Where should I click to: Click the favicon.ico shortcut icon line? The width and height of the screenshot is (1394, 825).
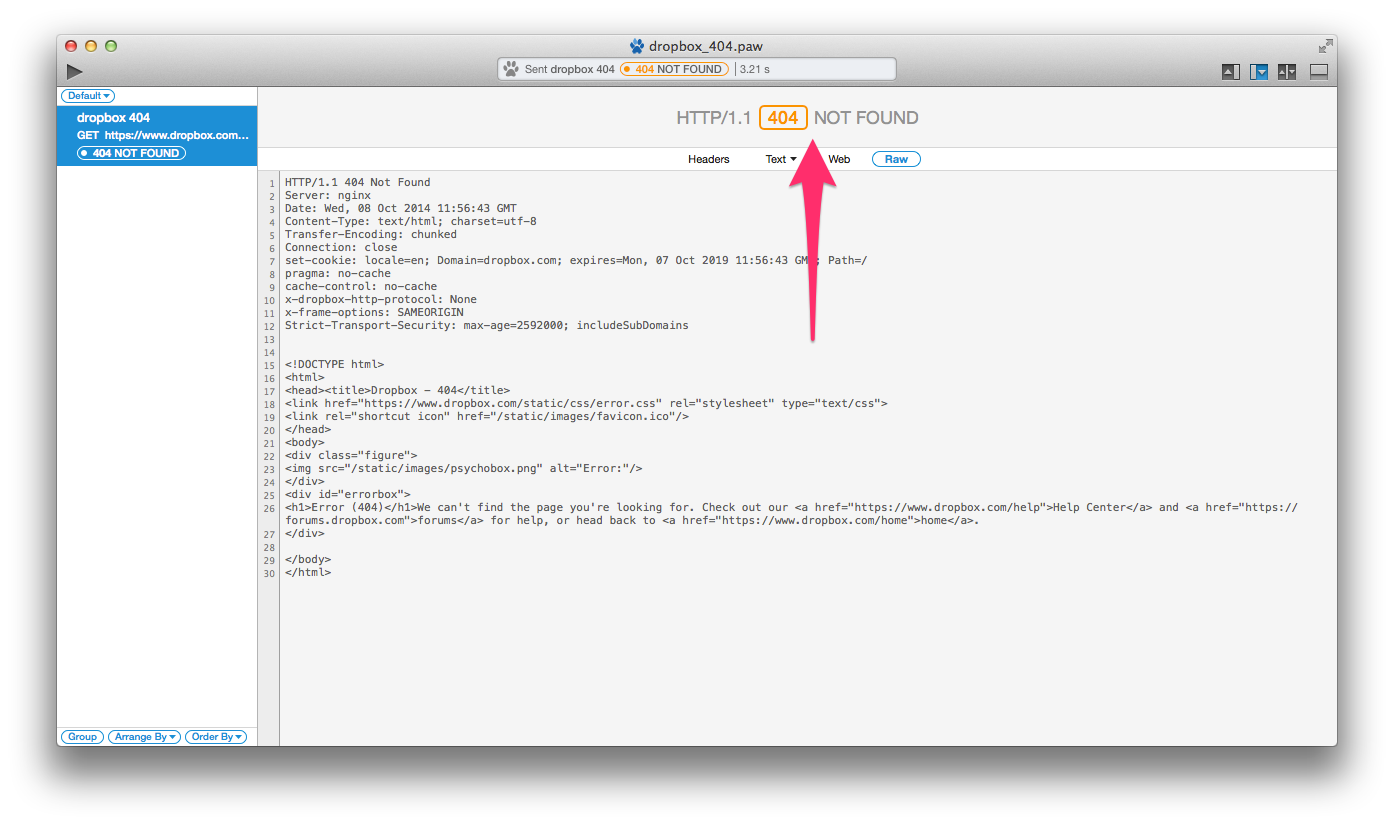click(x=487, y=417)
